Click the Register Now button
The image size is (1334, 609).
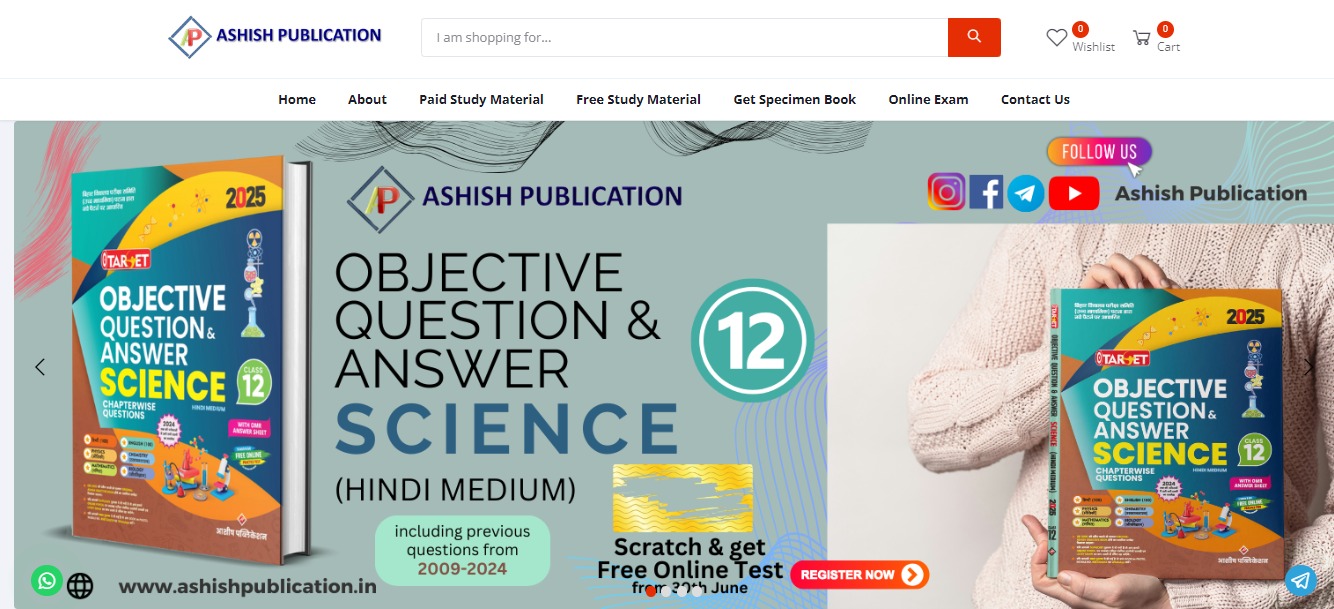tap(860, 574)
